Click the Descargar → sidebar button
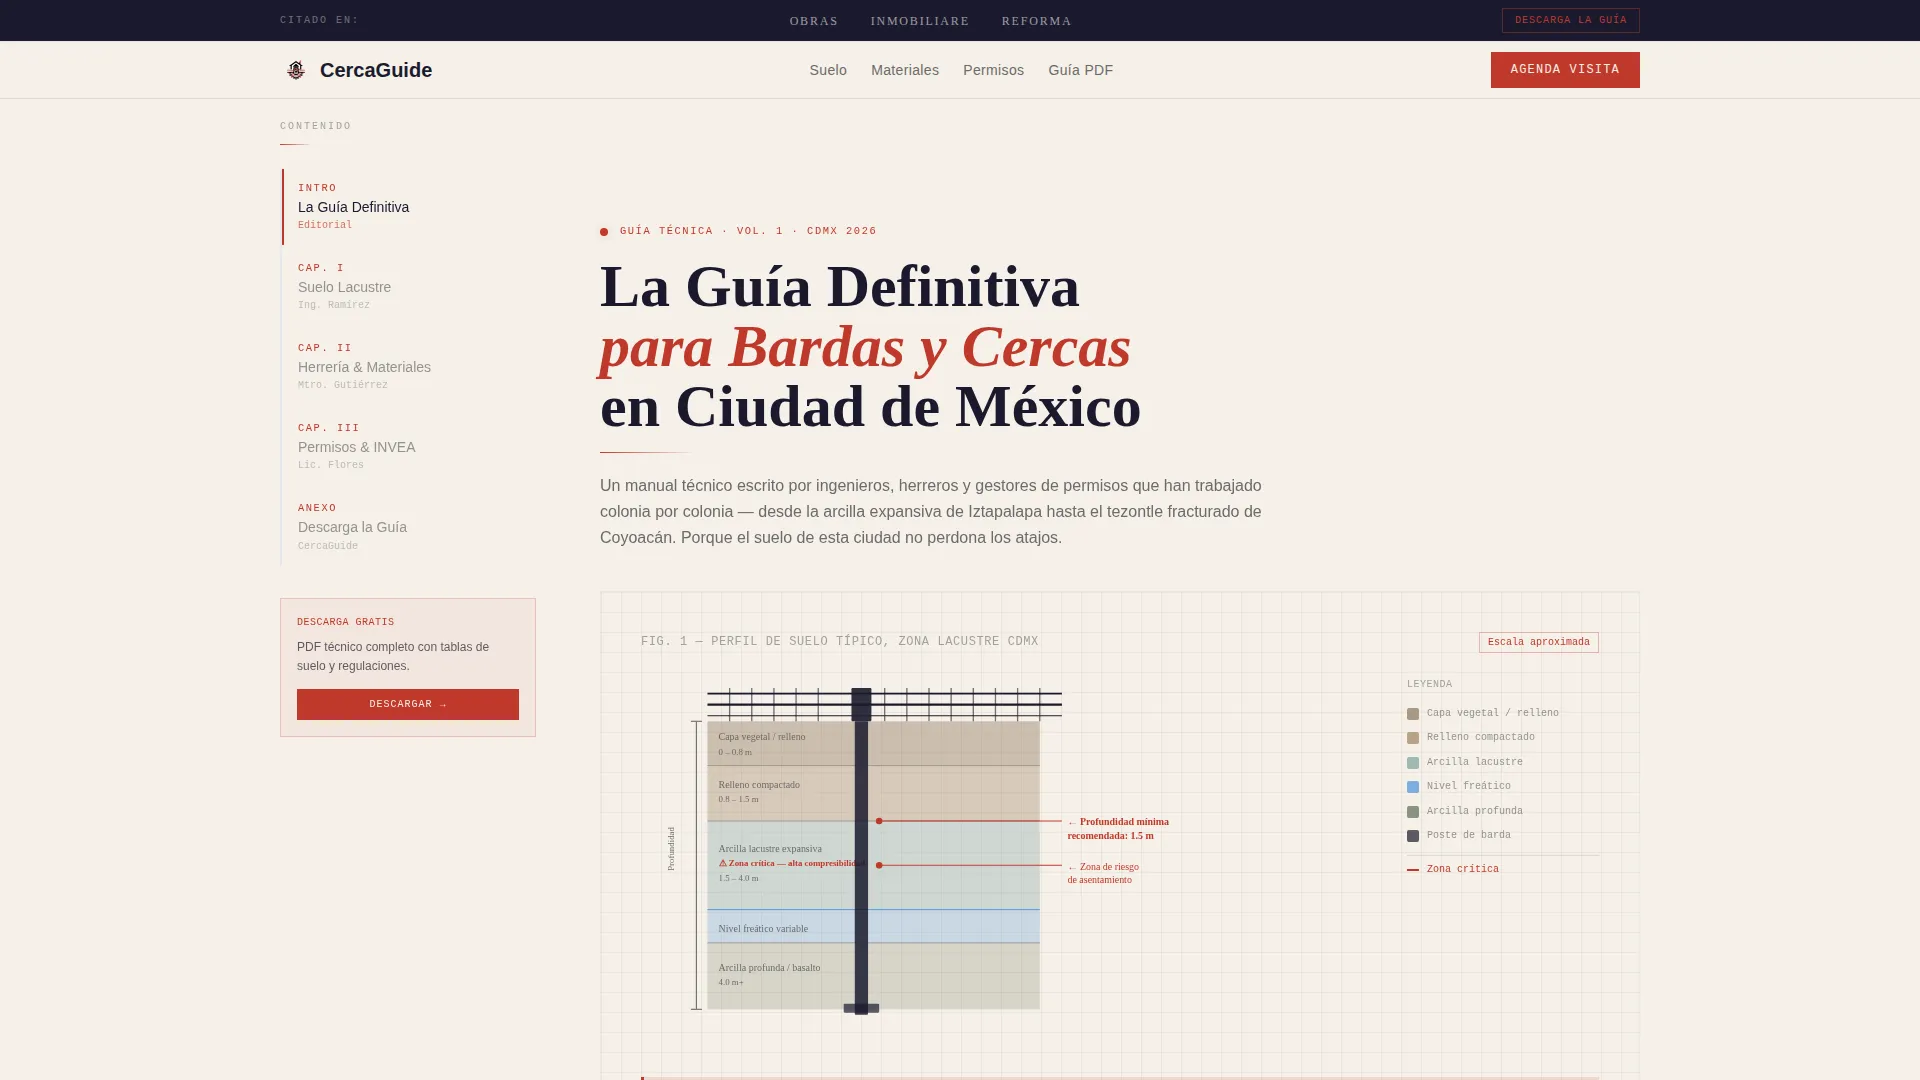This screenshot has width=1920, height=1080. click(x=408, y=704)
